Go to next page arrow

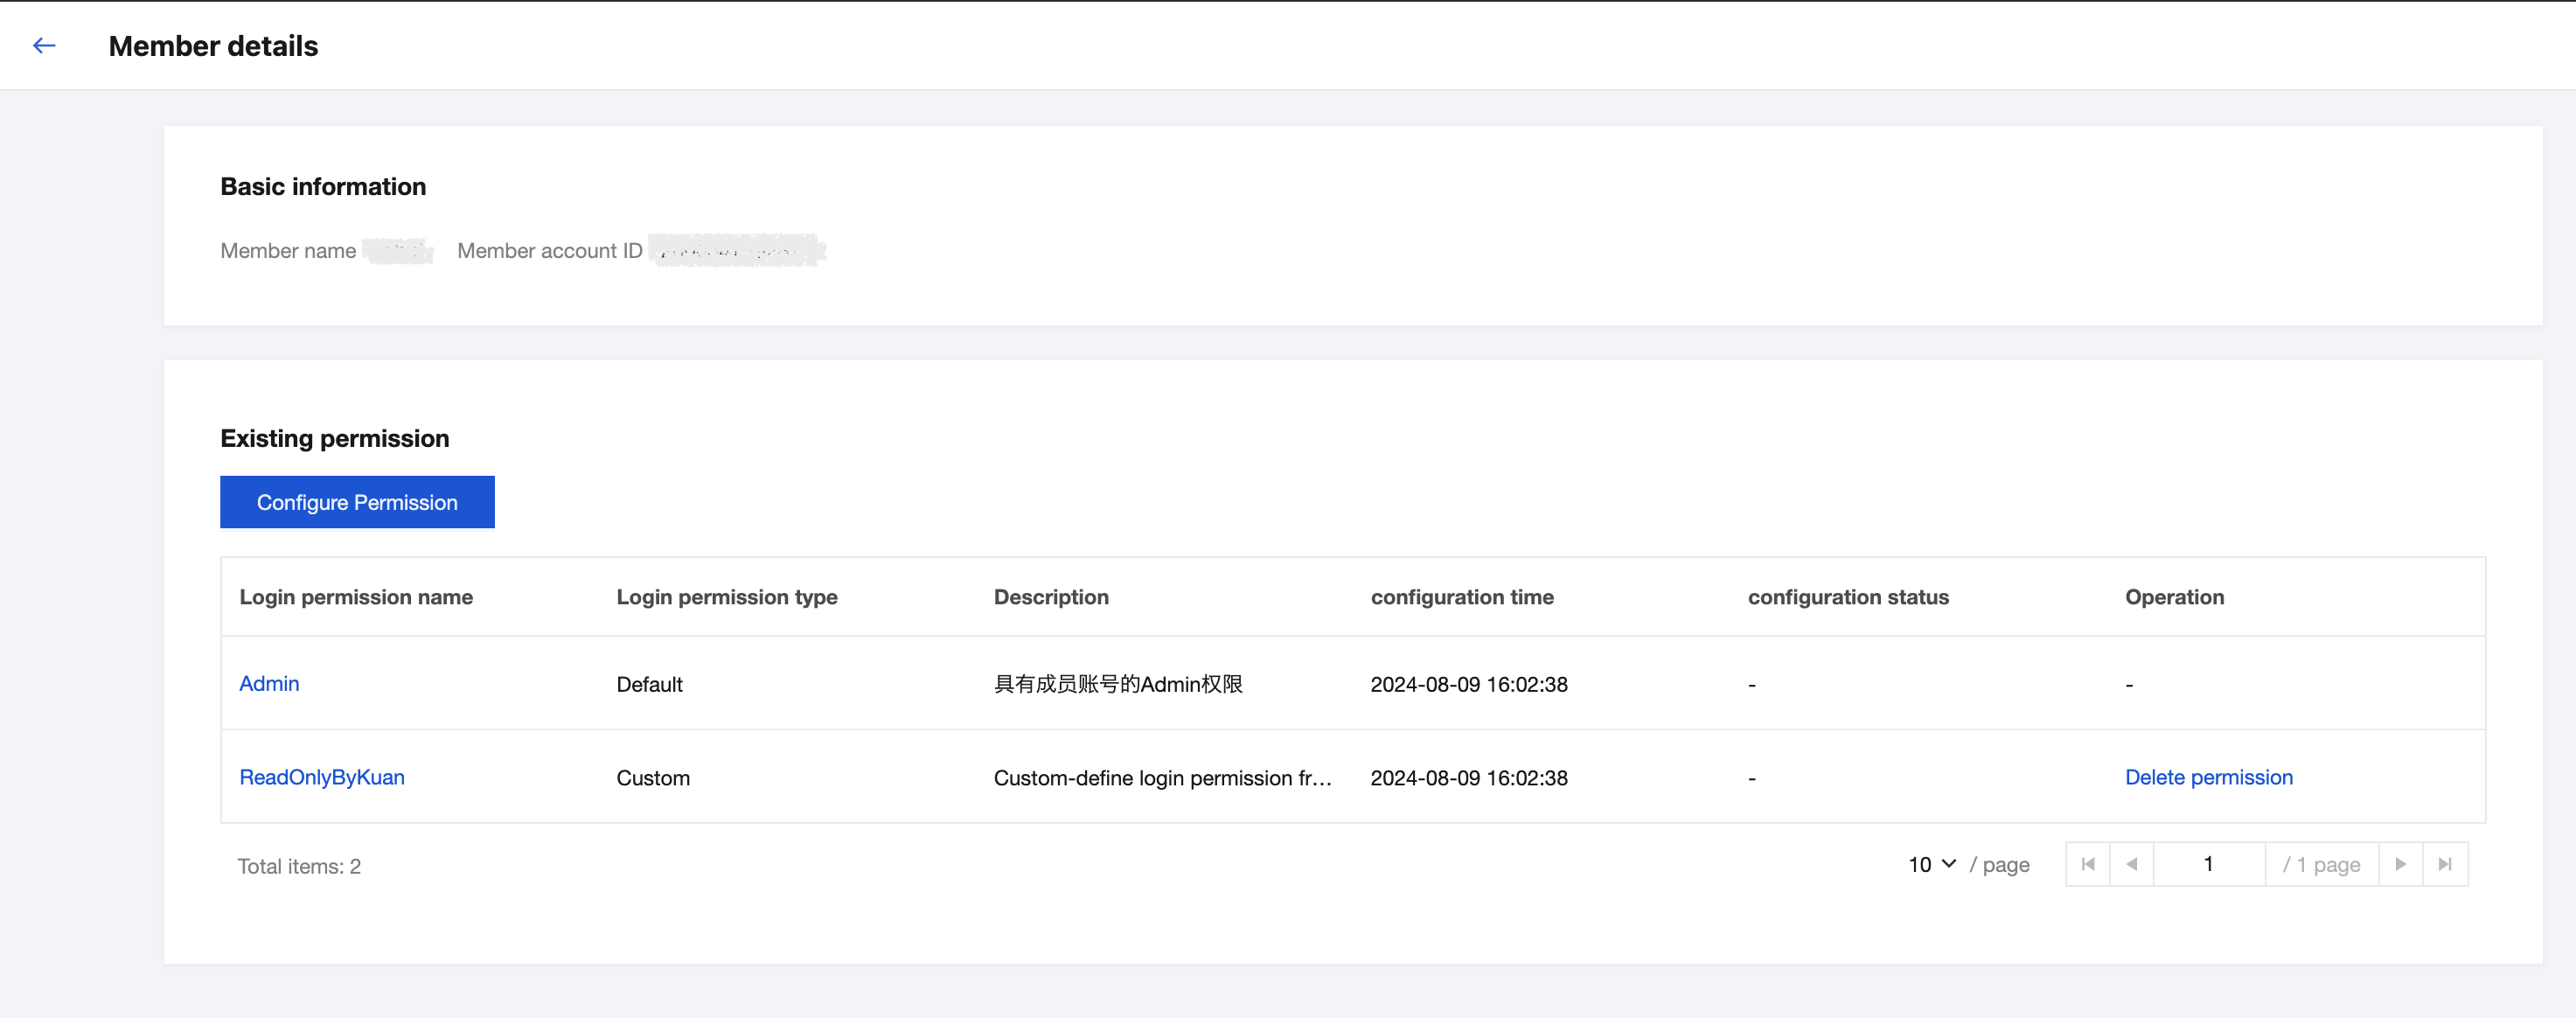pyautogui.click(x=2400, y=864)
